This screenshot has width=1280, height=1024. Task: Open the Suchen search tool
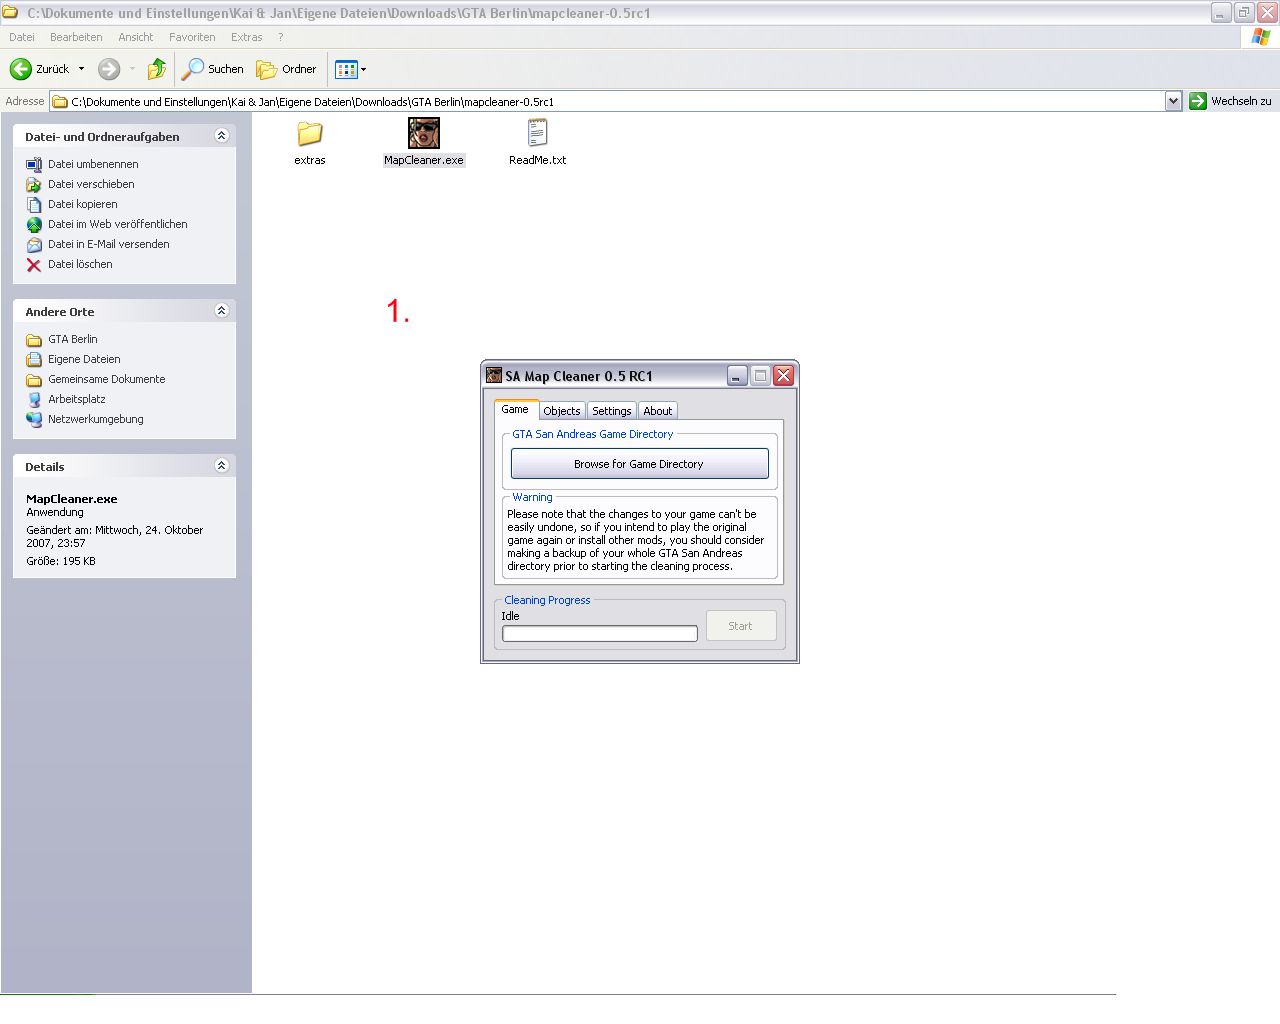212,69
